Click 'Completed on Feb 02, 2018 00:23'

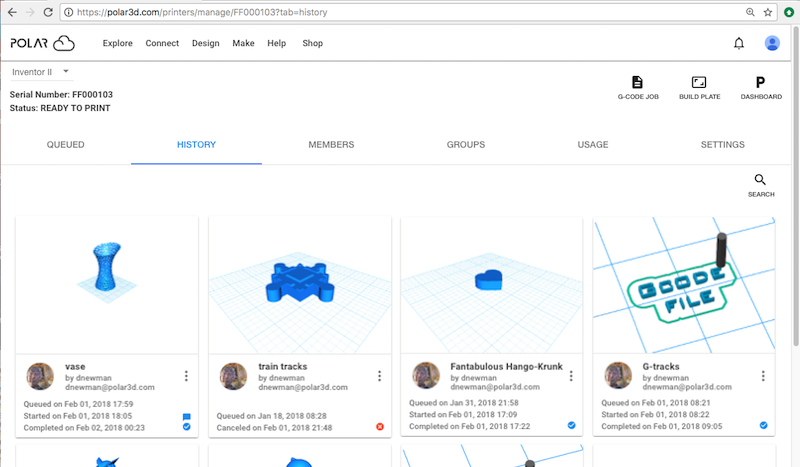point(84,428)
